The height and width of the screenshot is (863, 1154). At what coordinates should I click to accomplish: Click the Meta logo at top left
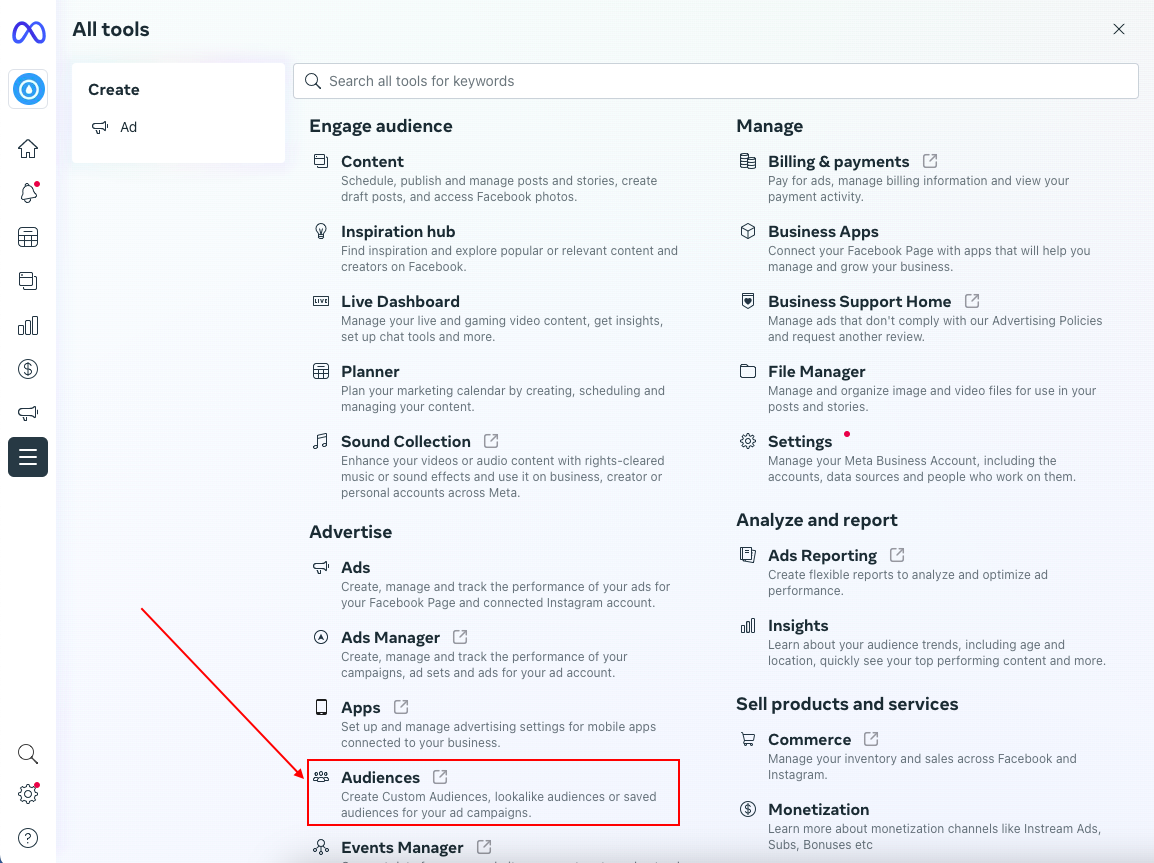[x=28, y=33]
